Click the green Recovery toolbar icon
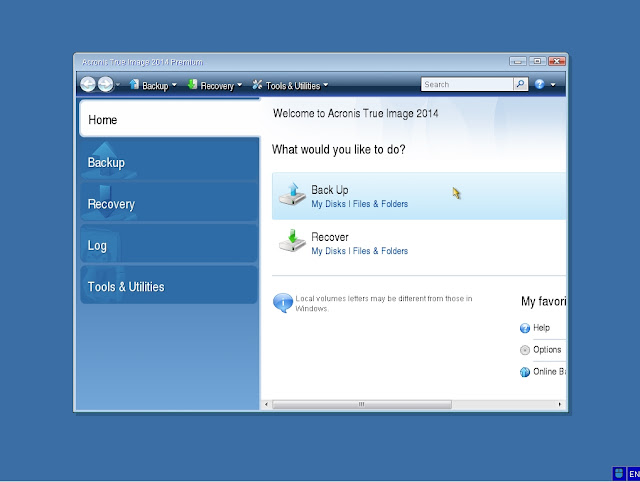Viewport: 640px width, 482px height. [x=192, y=84]
